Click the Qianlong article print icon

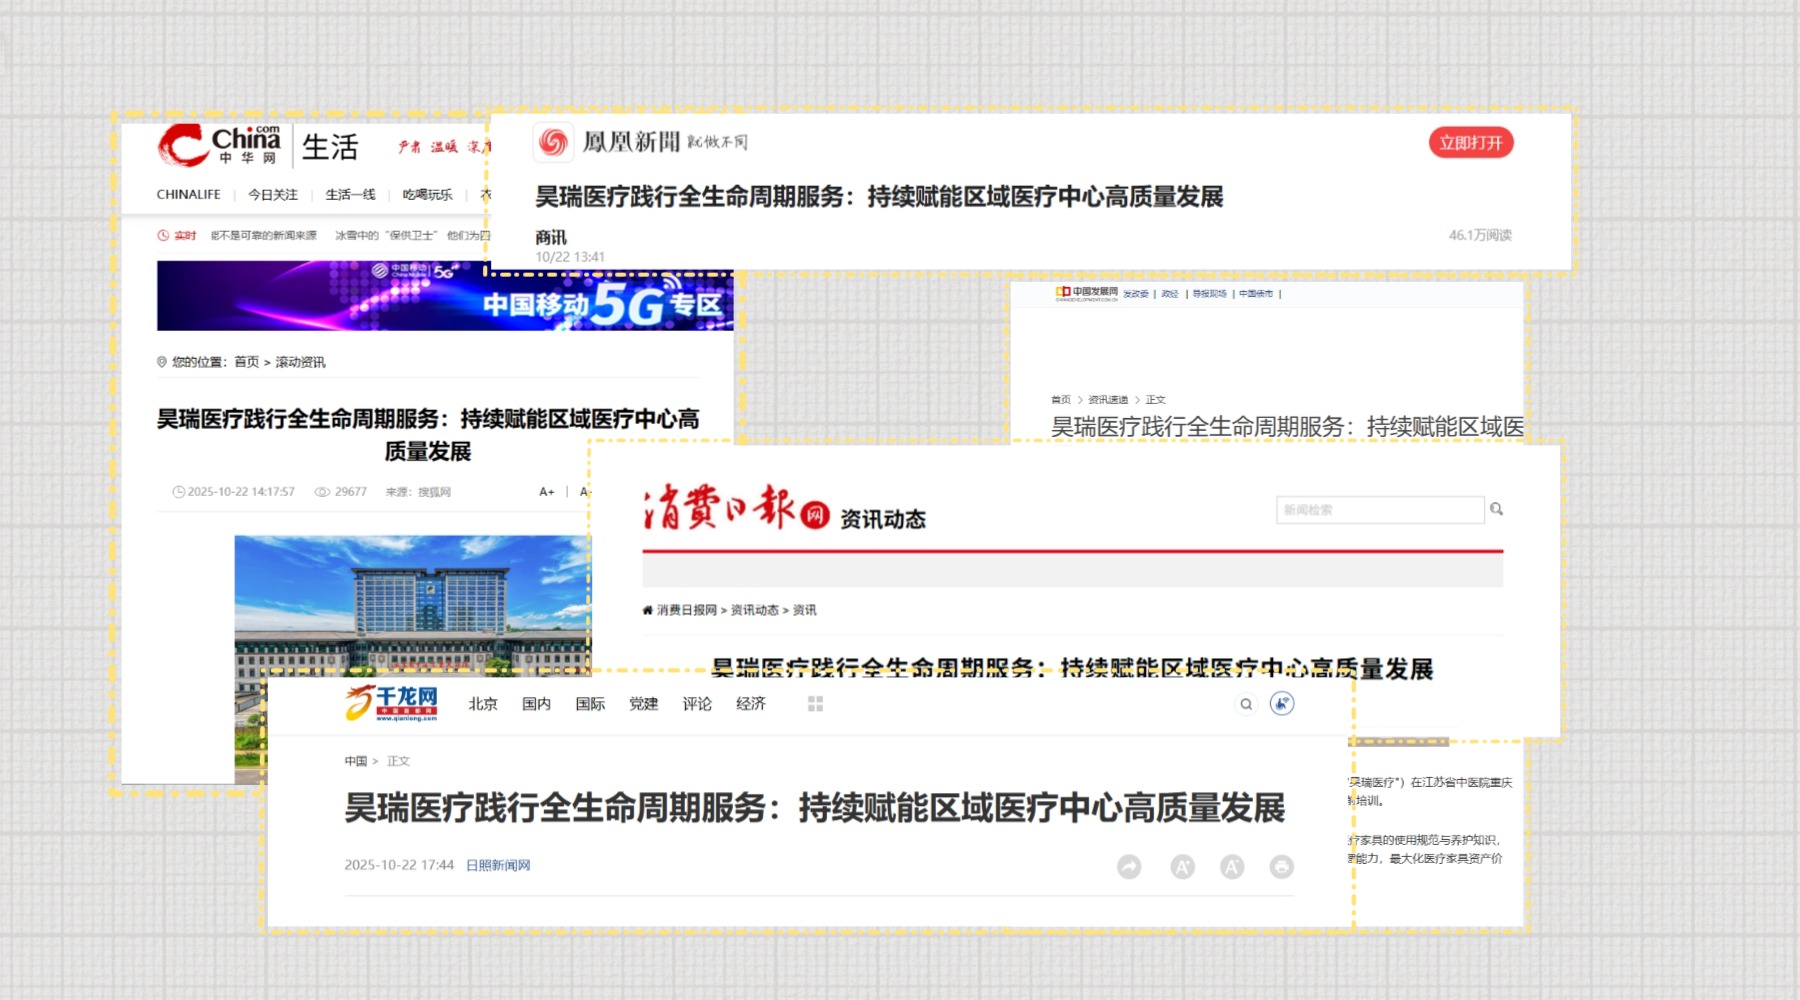[x=1281, y=867]
